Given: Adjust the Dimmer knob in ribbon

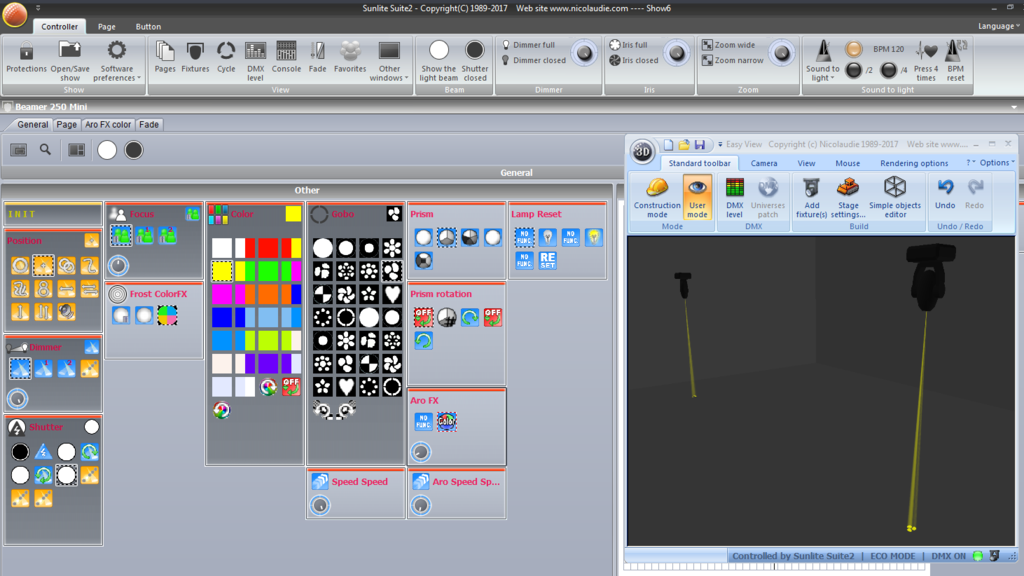Looking at the screenshot, I should 584,53.
